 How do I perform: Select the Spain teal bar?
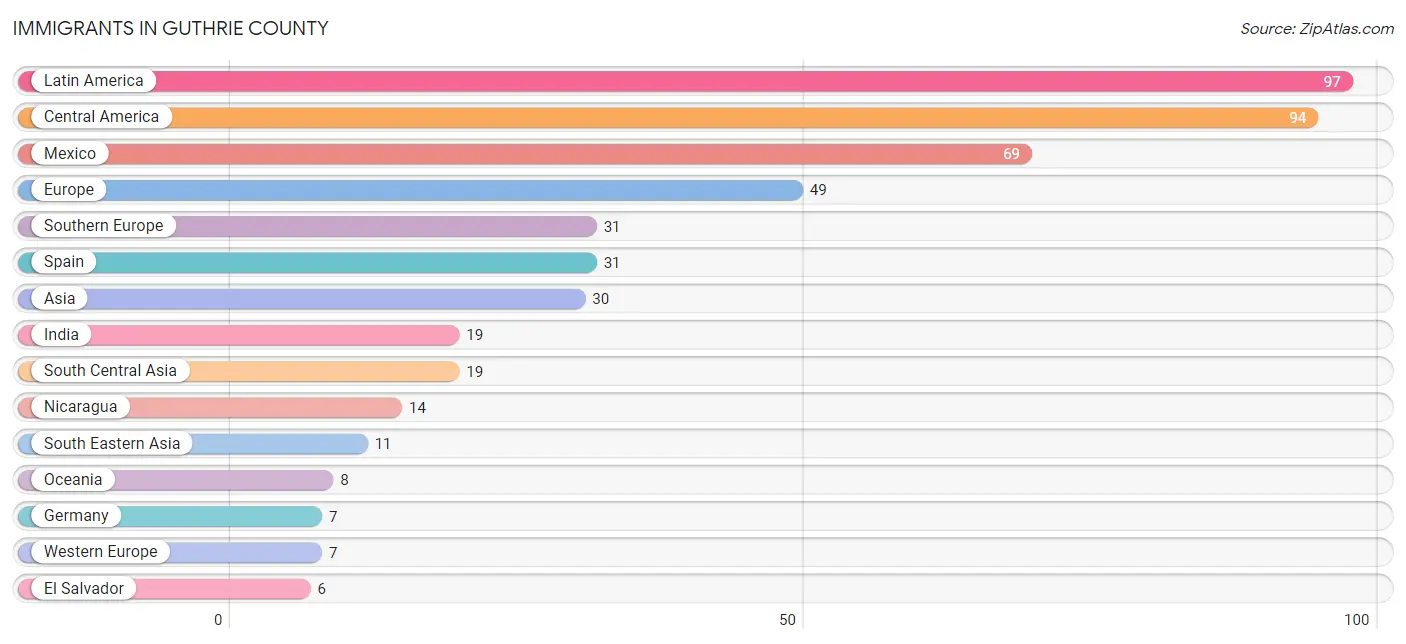pyautogui.click(x=307, y=262)
